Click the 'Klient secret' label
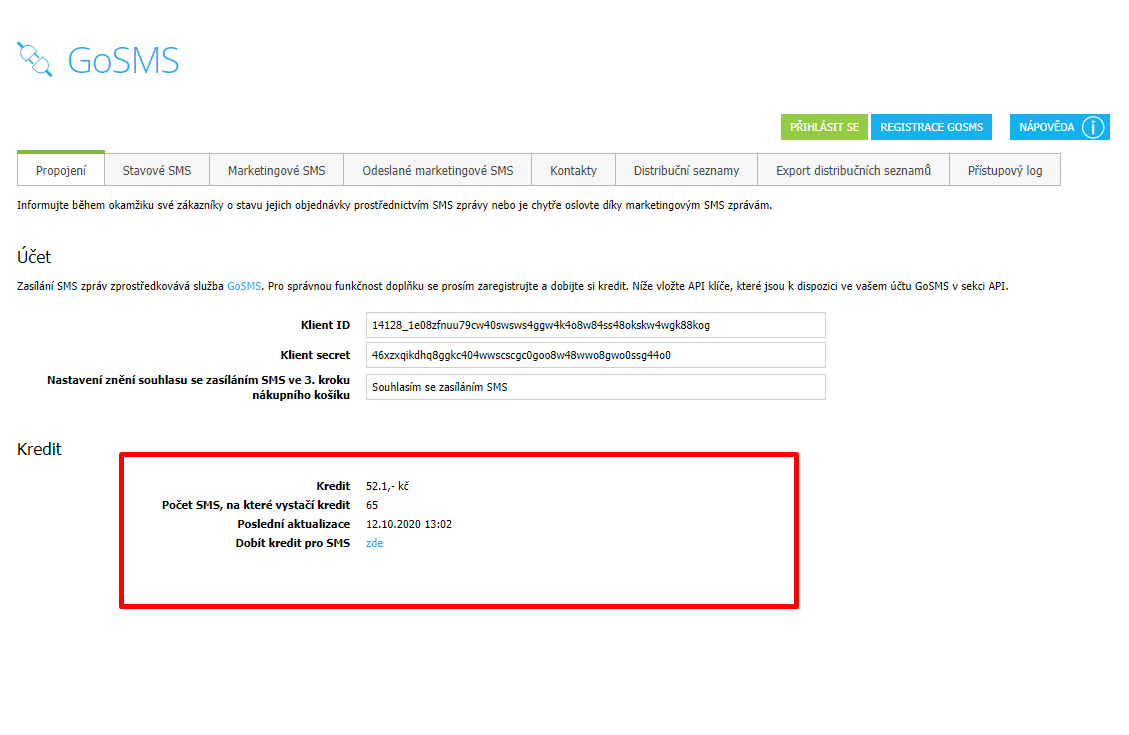This screenshot has height=735, width=1129. click(315, 355)
